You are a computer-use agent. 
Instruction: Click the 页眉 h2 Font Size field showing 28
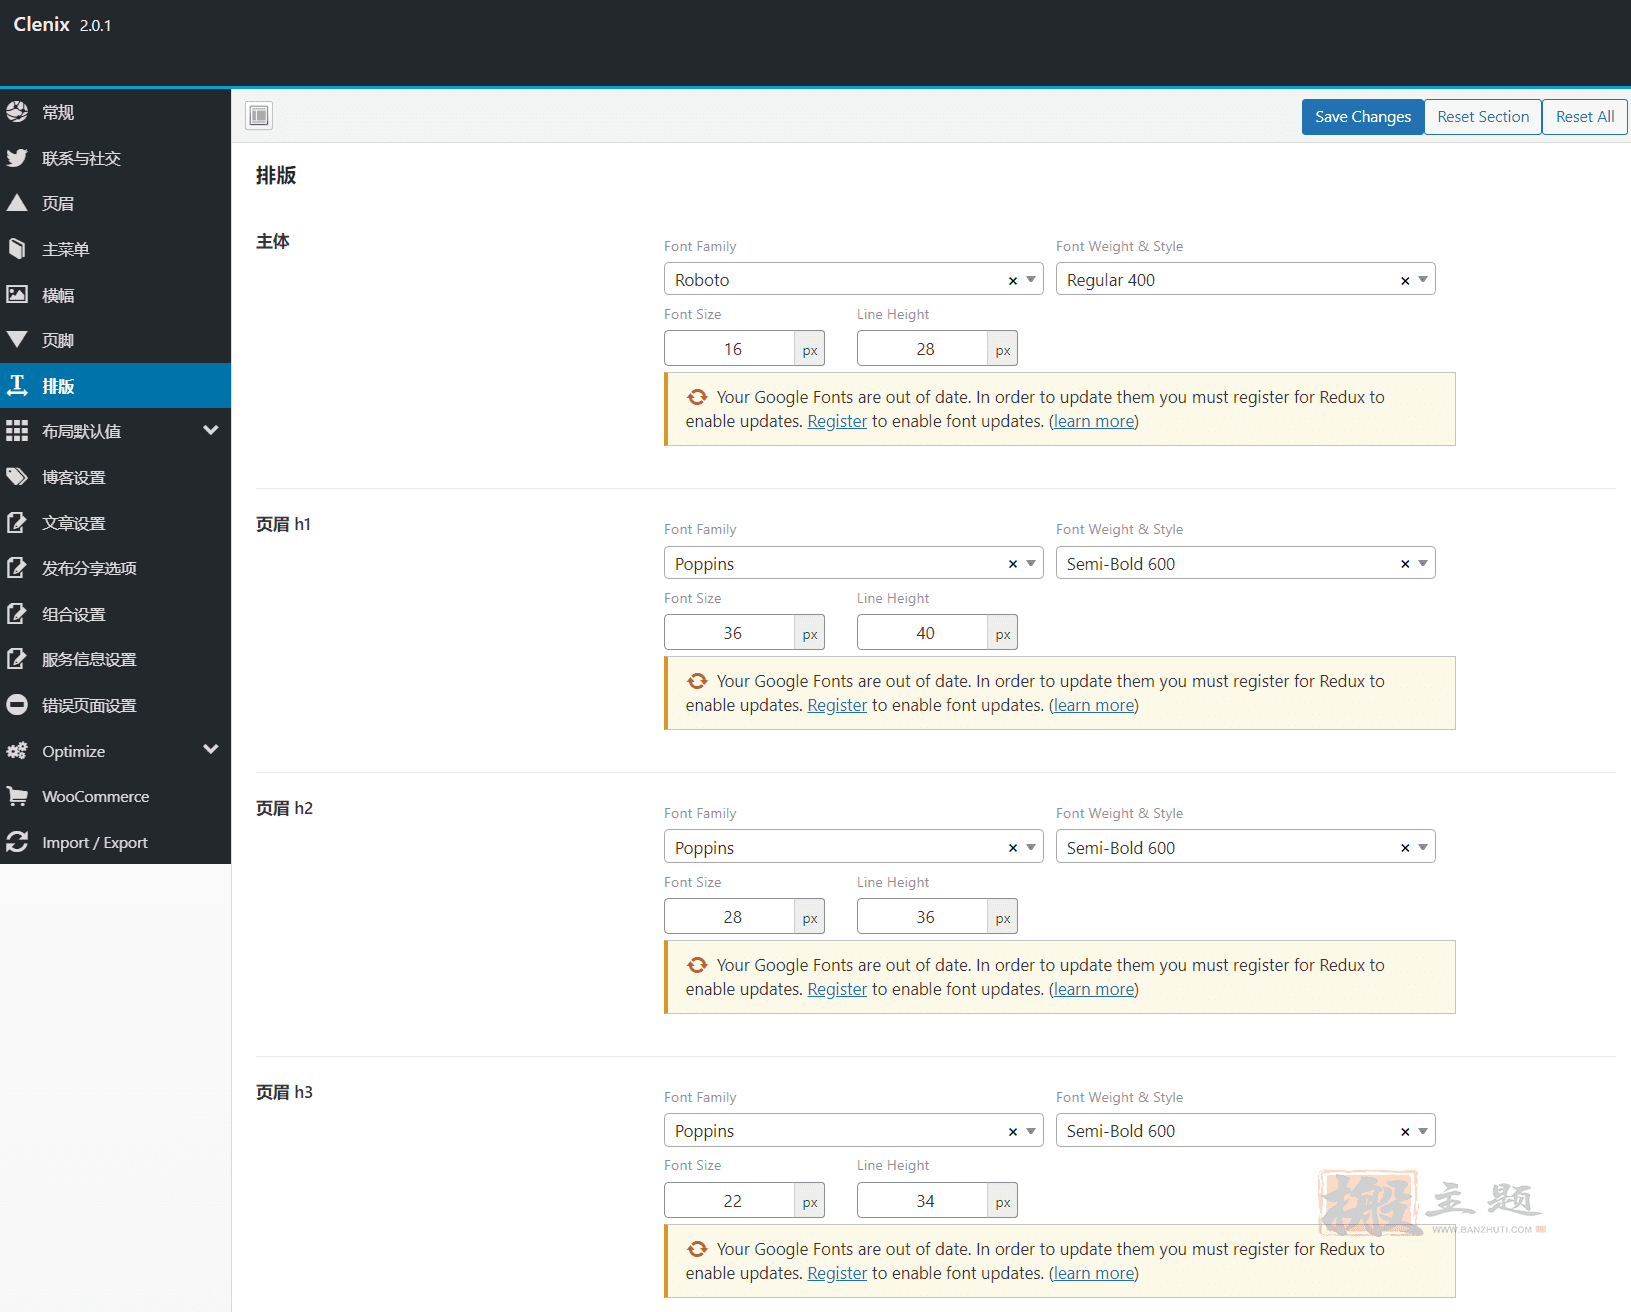(x=731, y=917)
